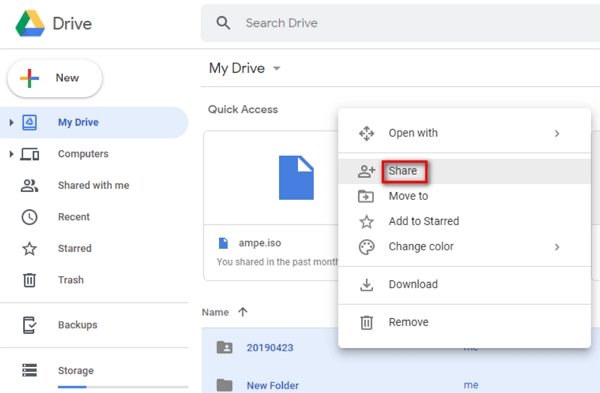
Task: Click the colorful plus icon in New
Action: coord(29,78)
